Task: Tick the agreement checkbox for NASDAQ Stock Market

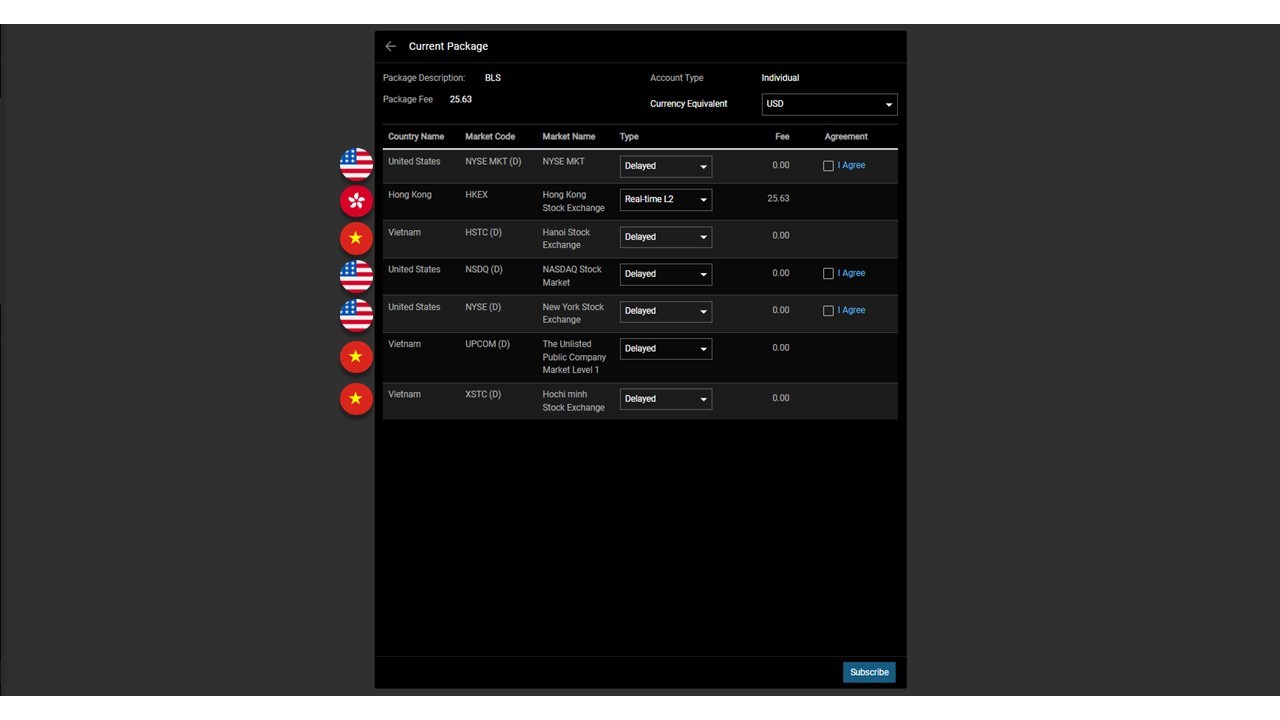Action: pos(828,274)
